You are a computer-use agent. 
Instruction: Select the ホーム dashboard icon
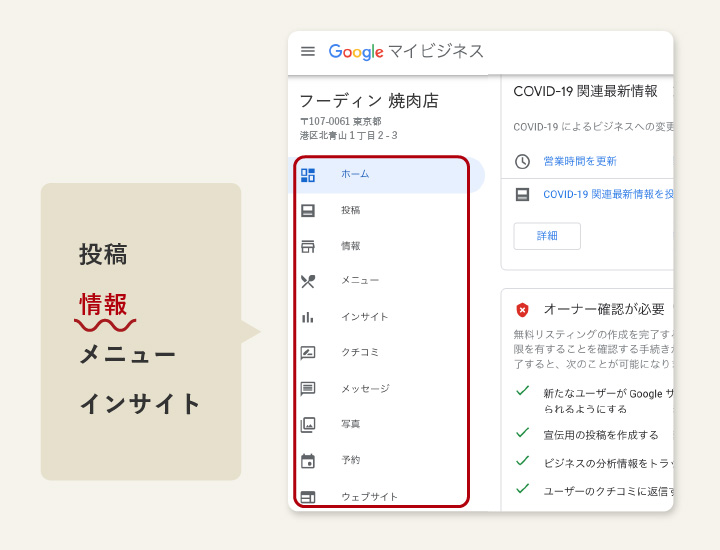coord(308,175)
